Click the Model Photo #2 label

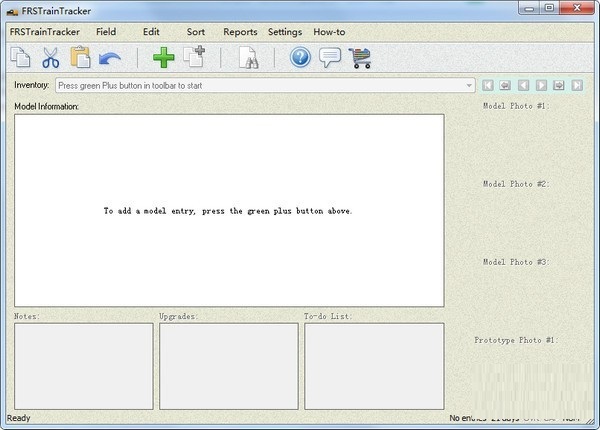click(516, 184)
